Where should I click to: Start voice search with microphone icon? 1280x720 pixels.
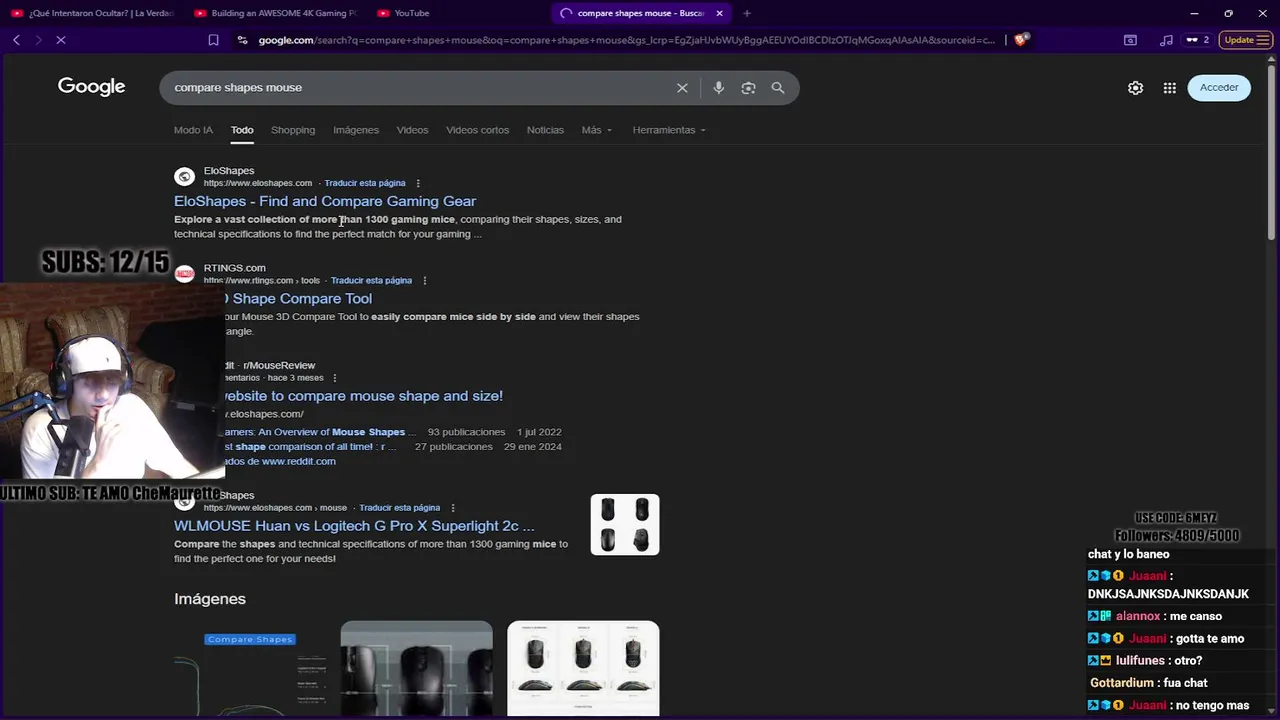click(x=718, y=88)
